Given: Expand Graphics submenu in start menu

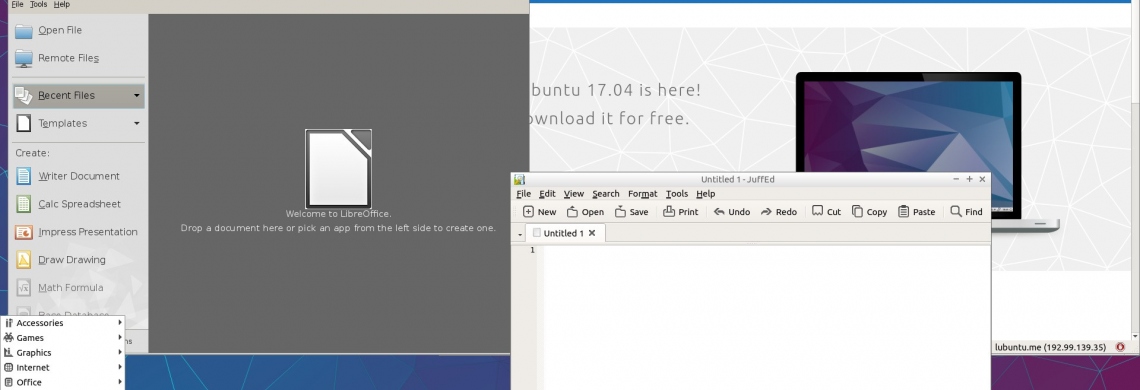Looking at the screenshot, I should (63, 353).
